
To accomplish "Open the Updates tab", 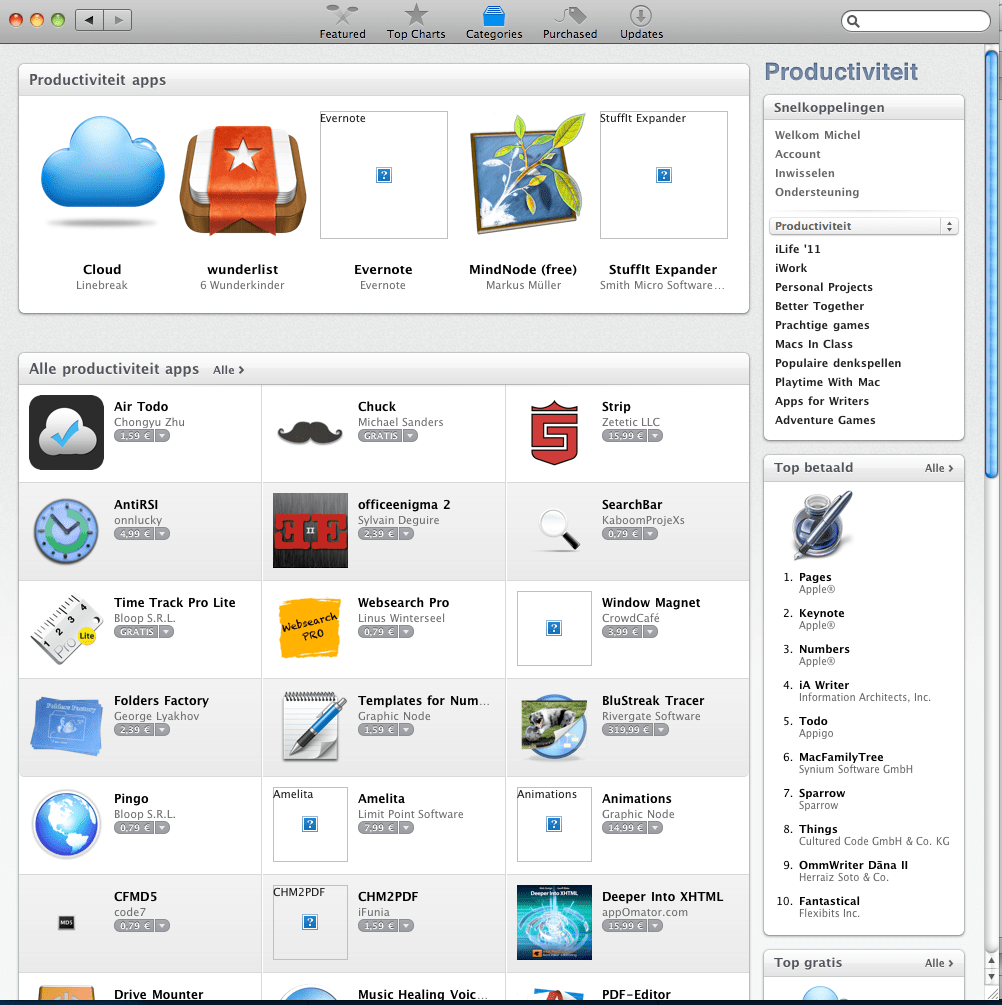I will tap(641, 22).
